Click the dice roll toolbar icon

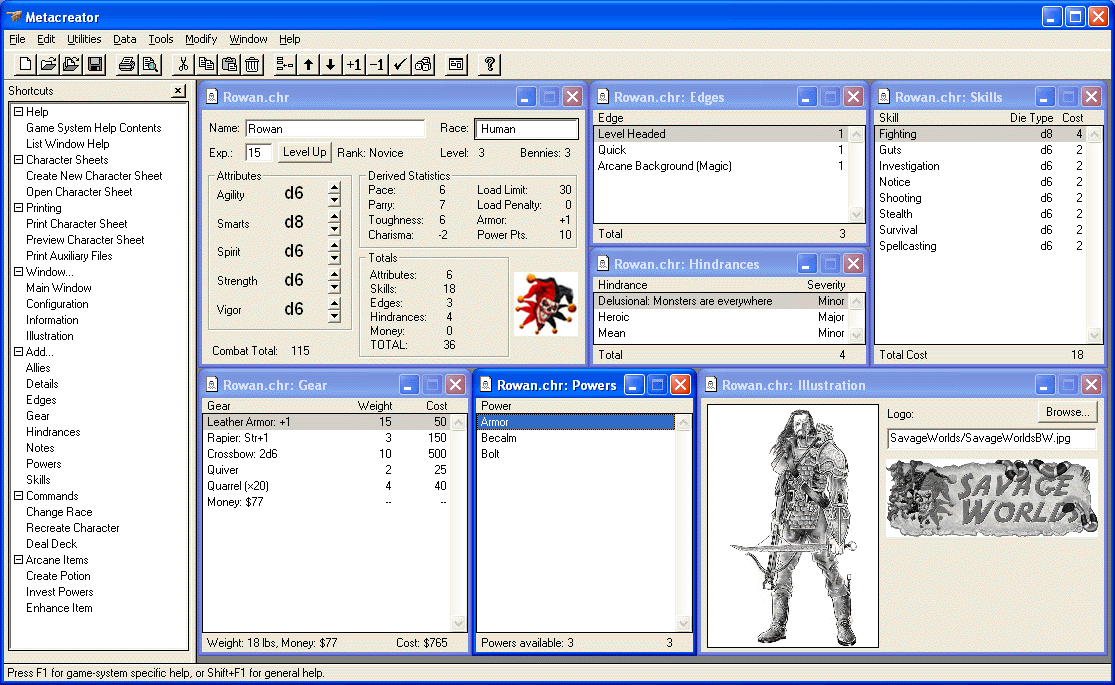pos(423,65)
